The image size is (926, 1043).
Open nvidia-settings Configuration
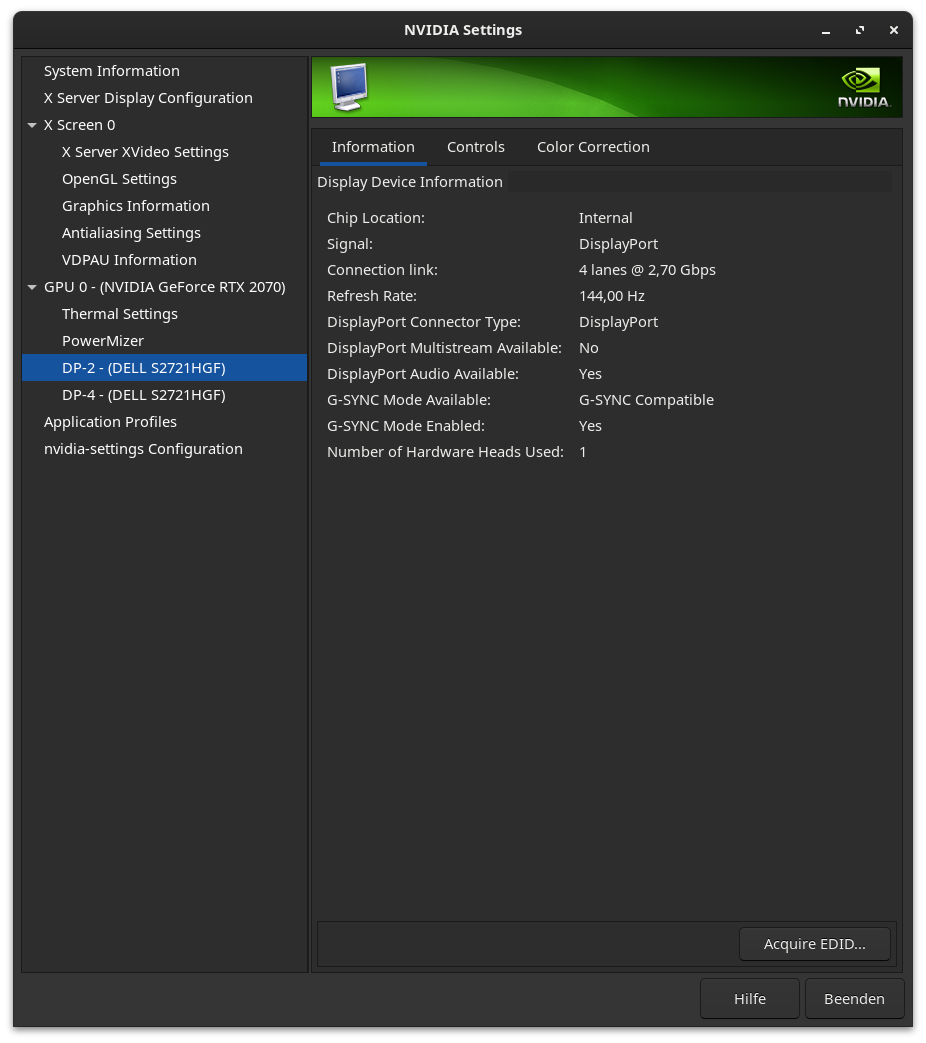click(143, 450)
